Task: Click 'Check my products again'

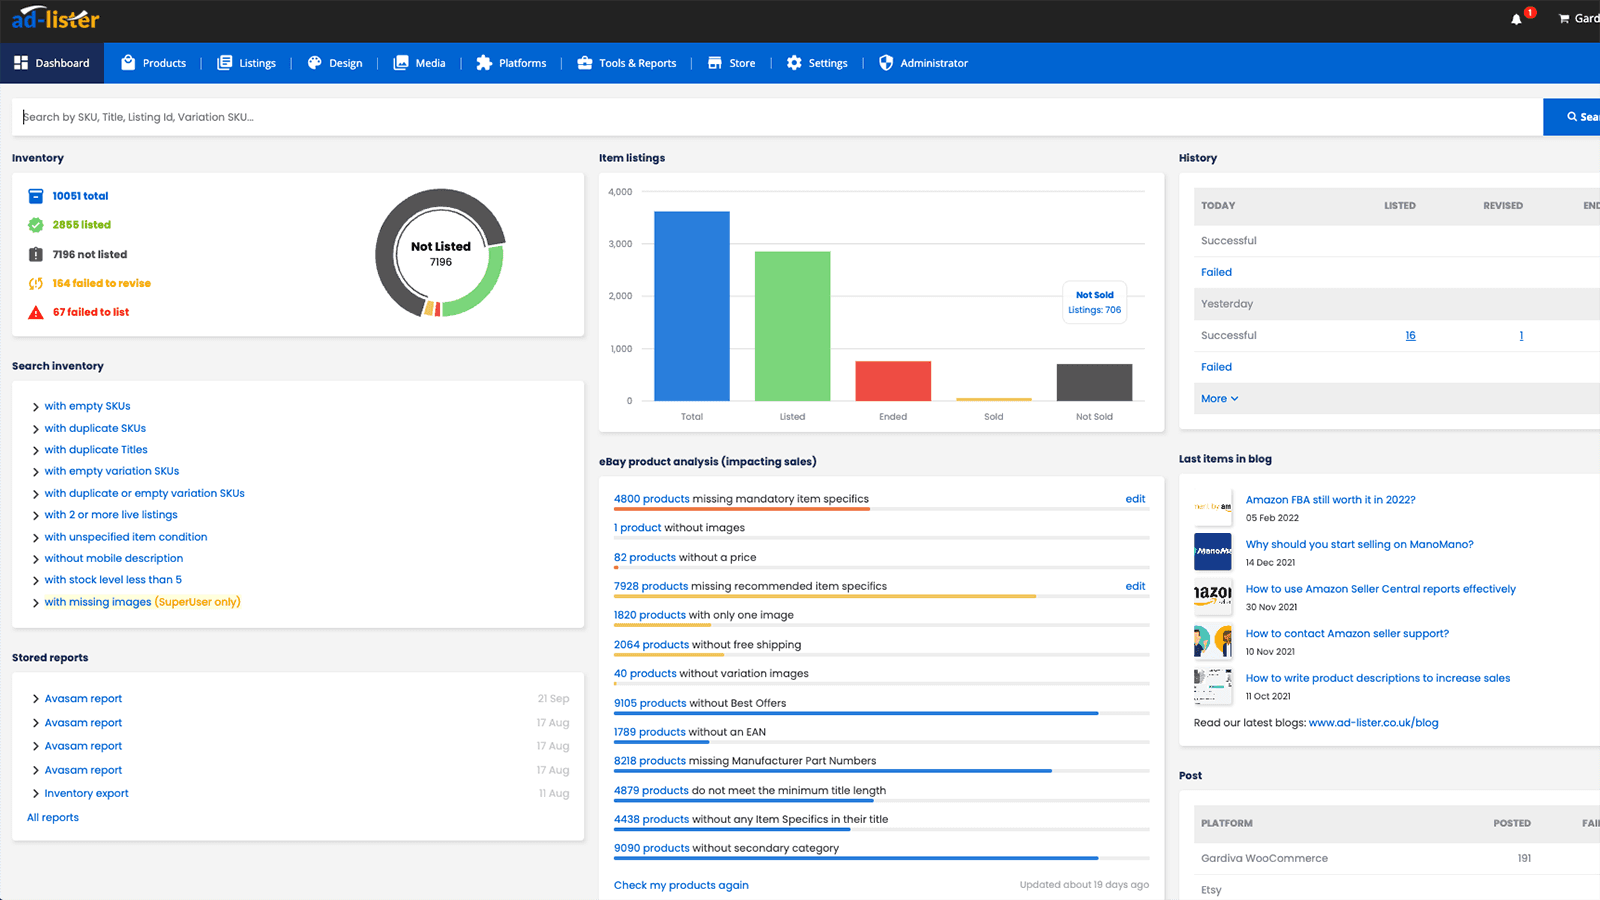Action: coord(681,885)
